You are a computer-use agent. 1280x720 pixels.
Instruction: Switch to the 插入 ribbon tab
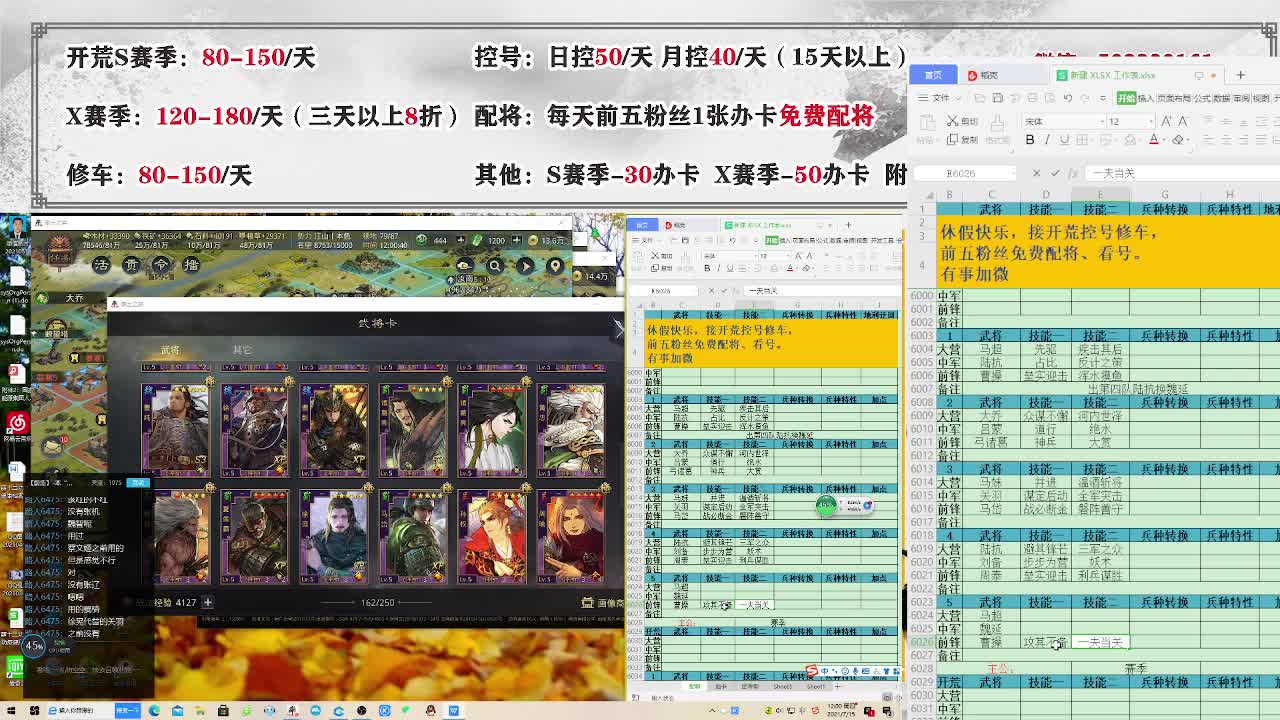(x=1146, y=98)
